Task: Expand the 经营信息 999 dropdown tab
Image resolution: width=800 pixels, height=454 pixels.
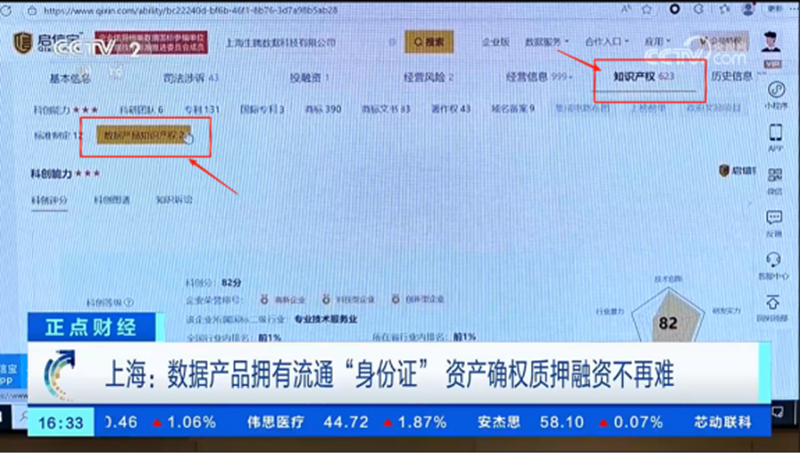Action: click(539, 77)
